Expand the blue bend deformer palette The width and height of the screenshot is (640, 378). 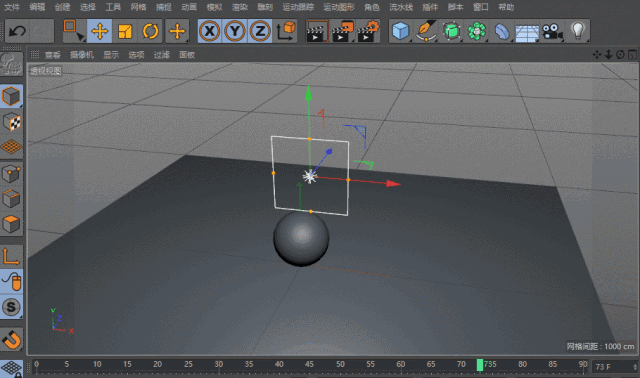pos(502,31)
